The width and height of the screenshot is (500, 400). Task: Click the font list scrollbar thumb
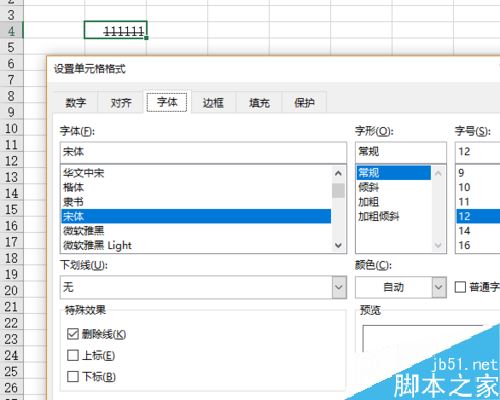pos(338,190)
